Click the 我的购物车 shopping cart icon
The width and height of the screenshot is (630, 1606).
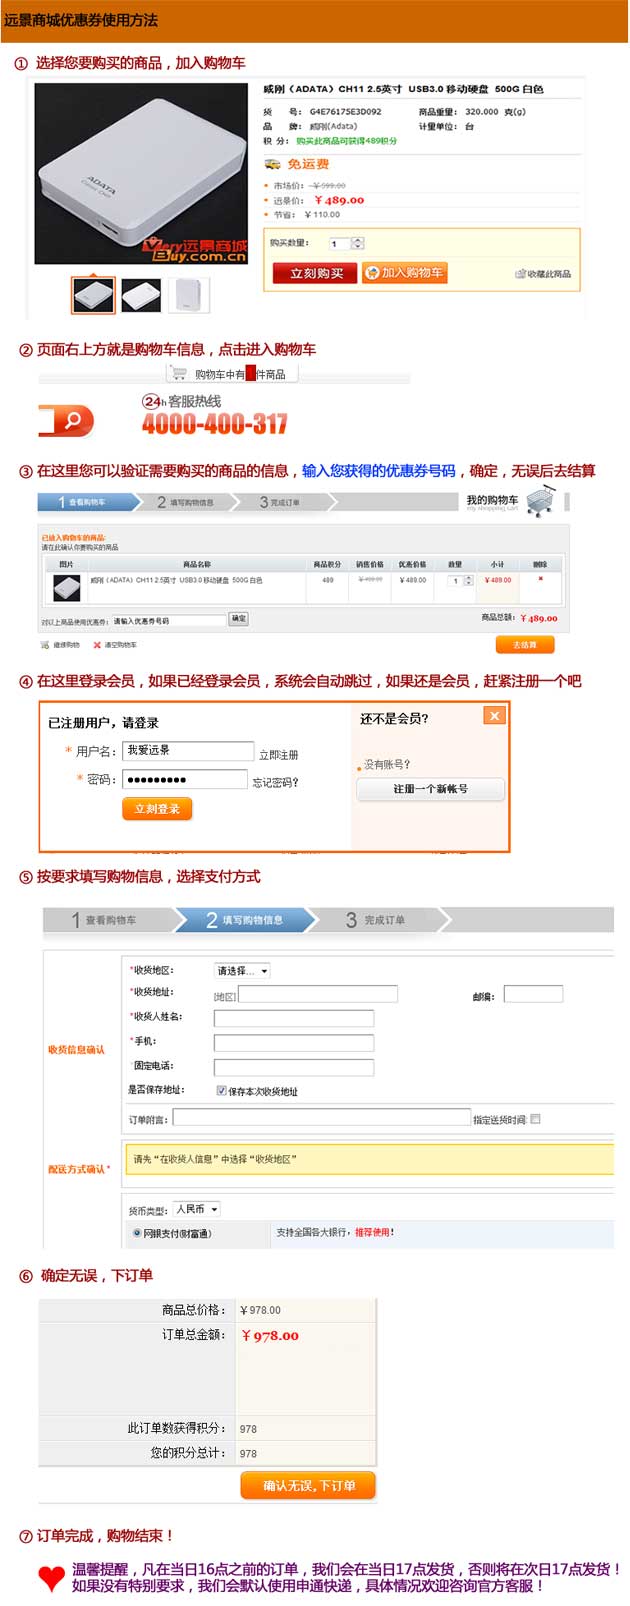pos(541,500)
